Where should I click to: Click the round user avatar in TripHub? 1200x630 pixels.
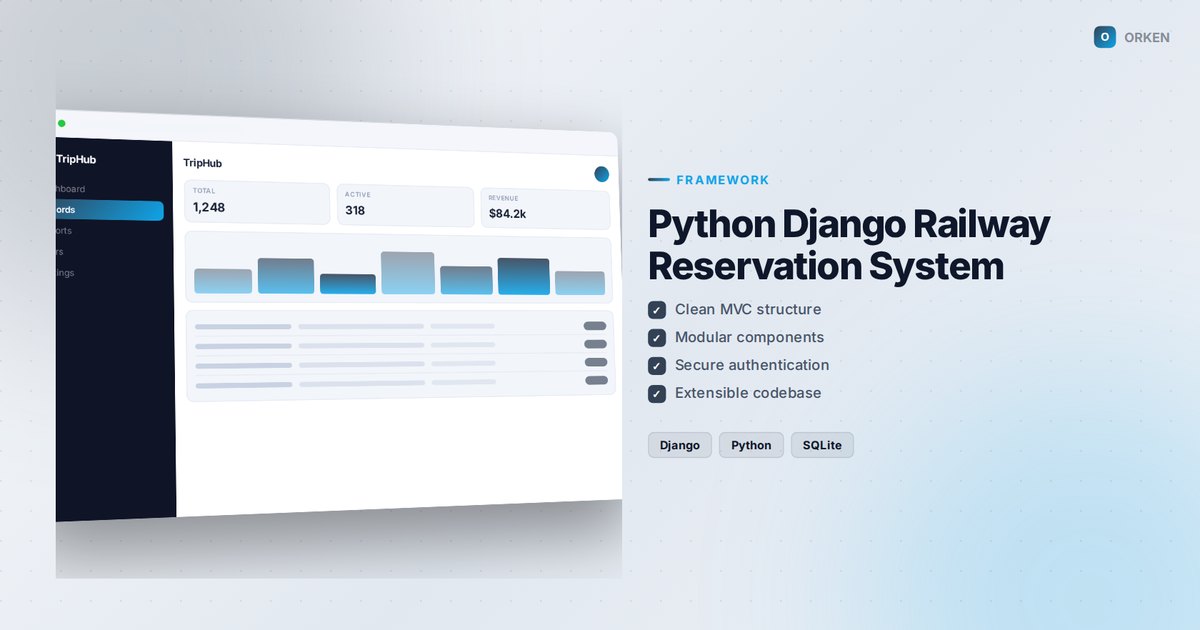pos(601,174)
